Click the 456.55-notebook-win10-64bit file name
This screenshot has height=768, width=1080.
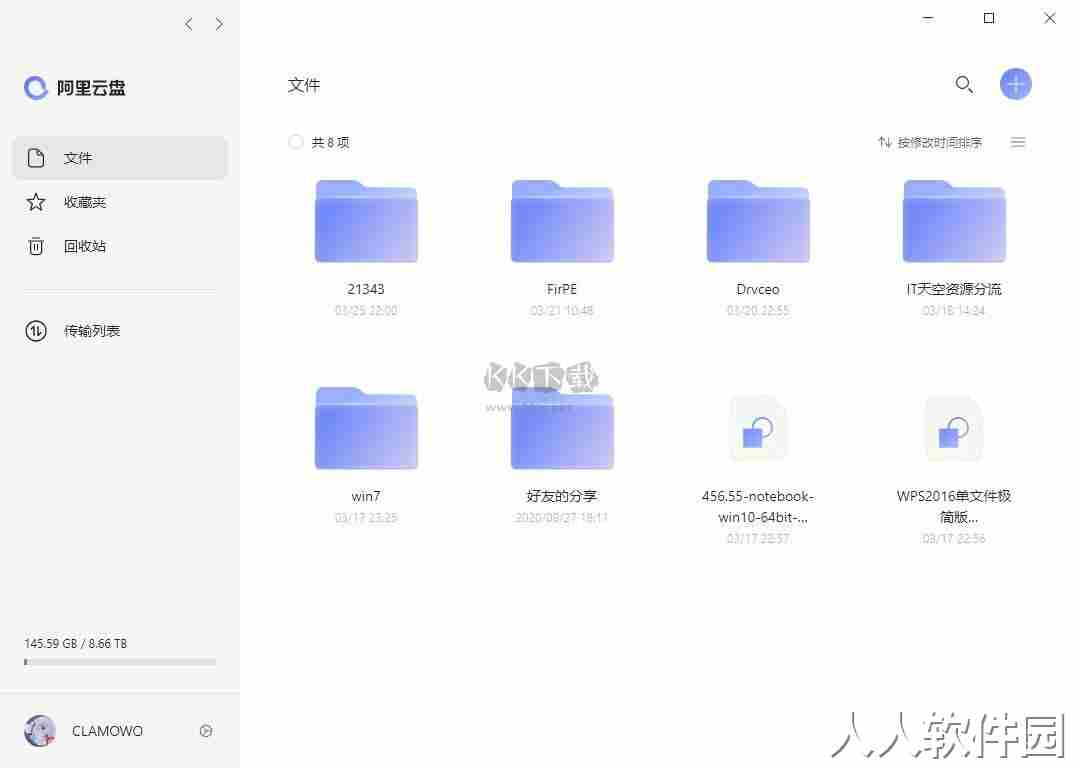pyautogui.click(x=758, y=506)
